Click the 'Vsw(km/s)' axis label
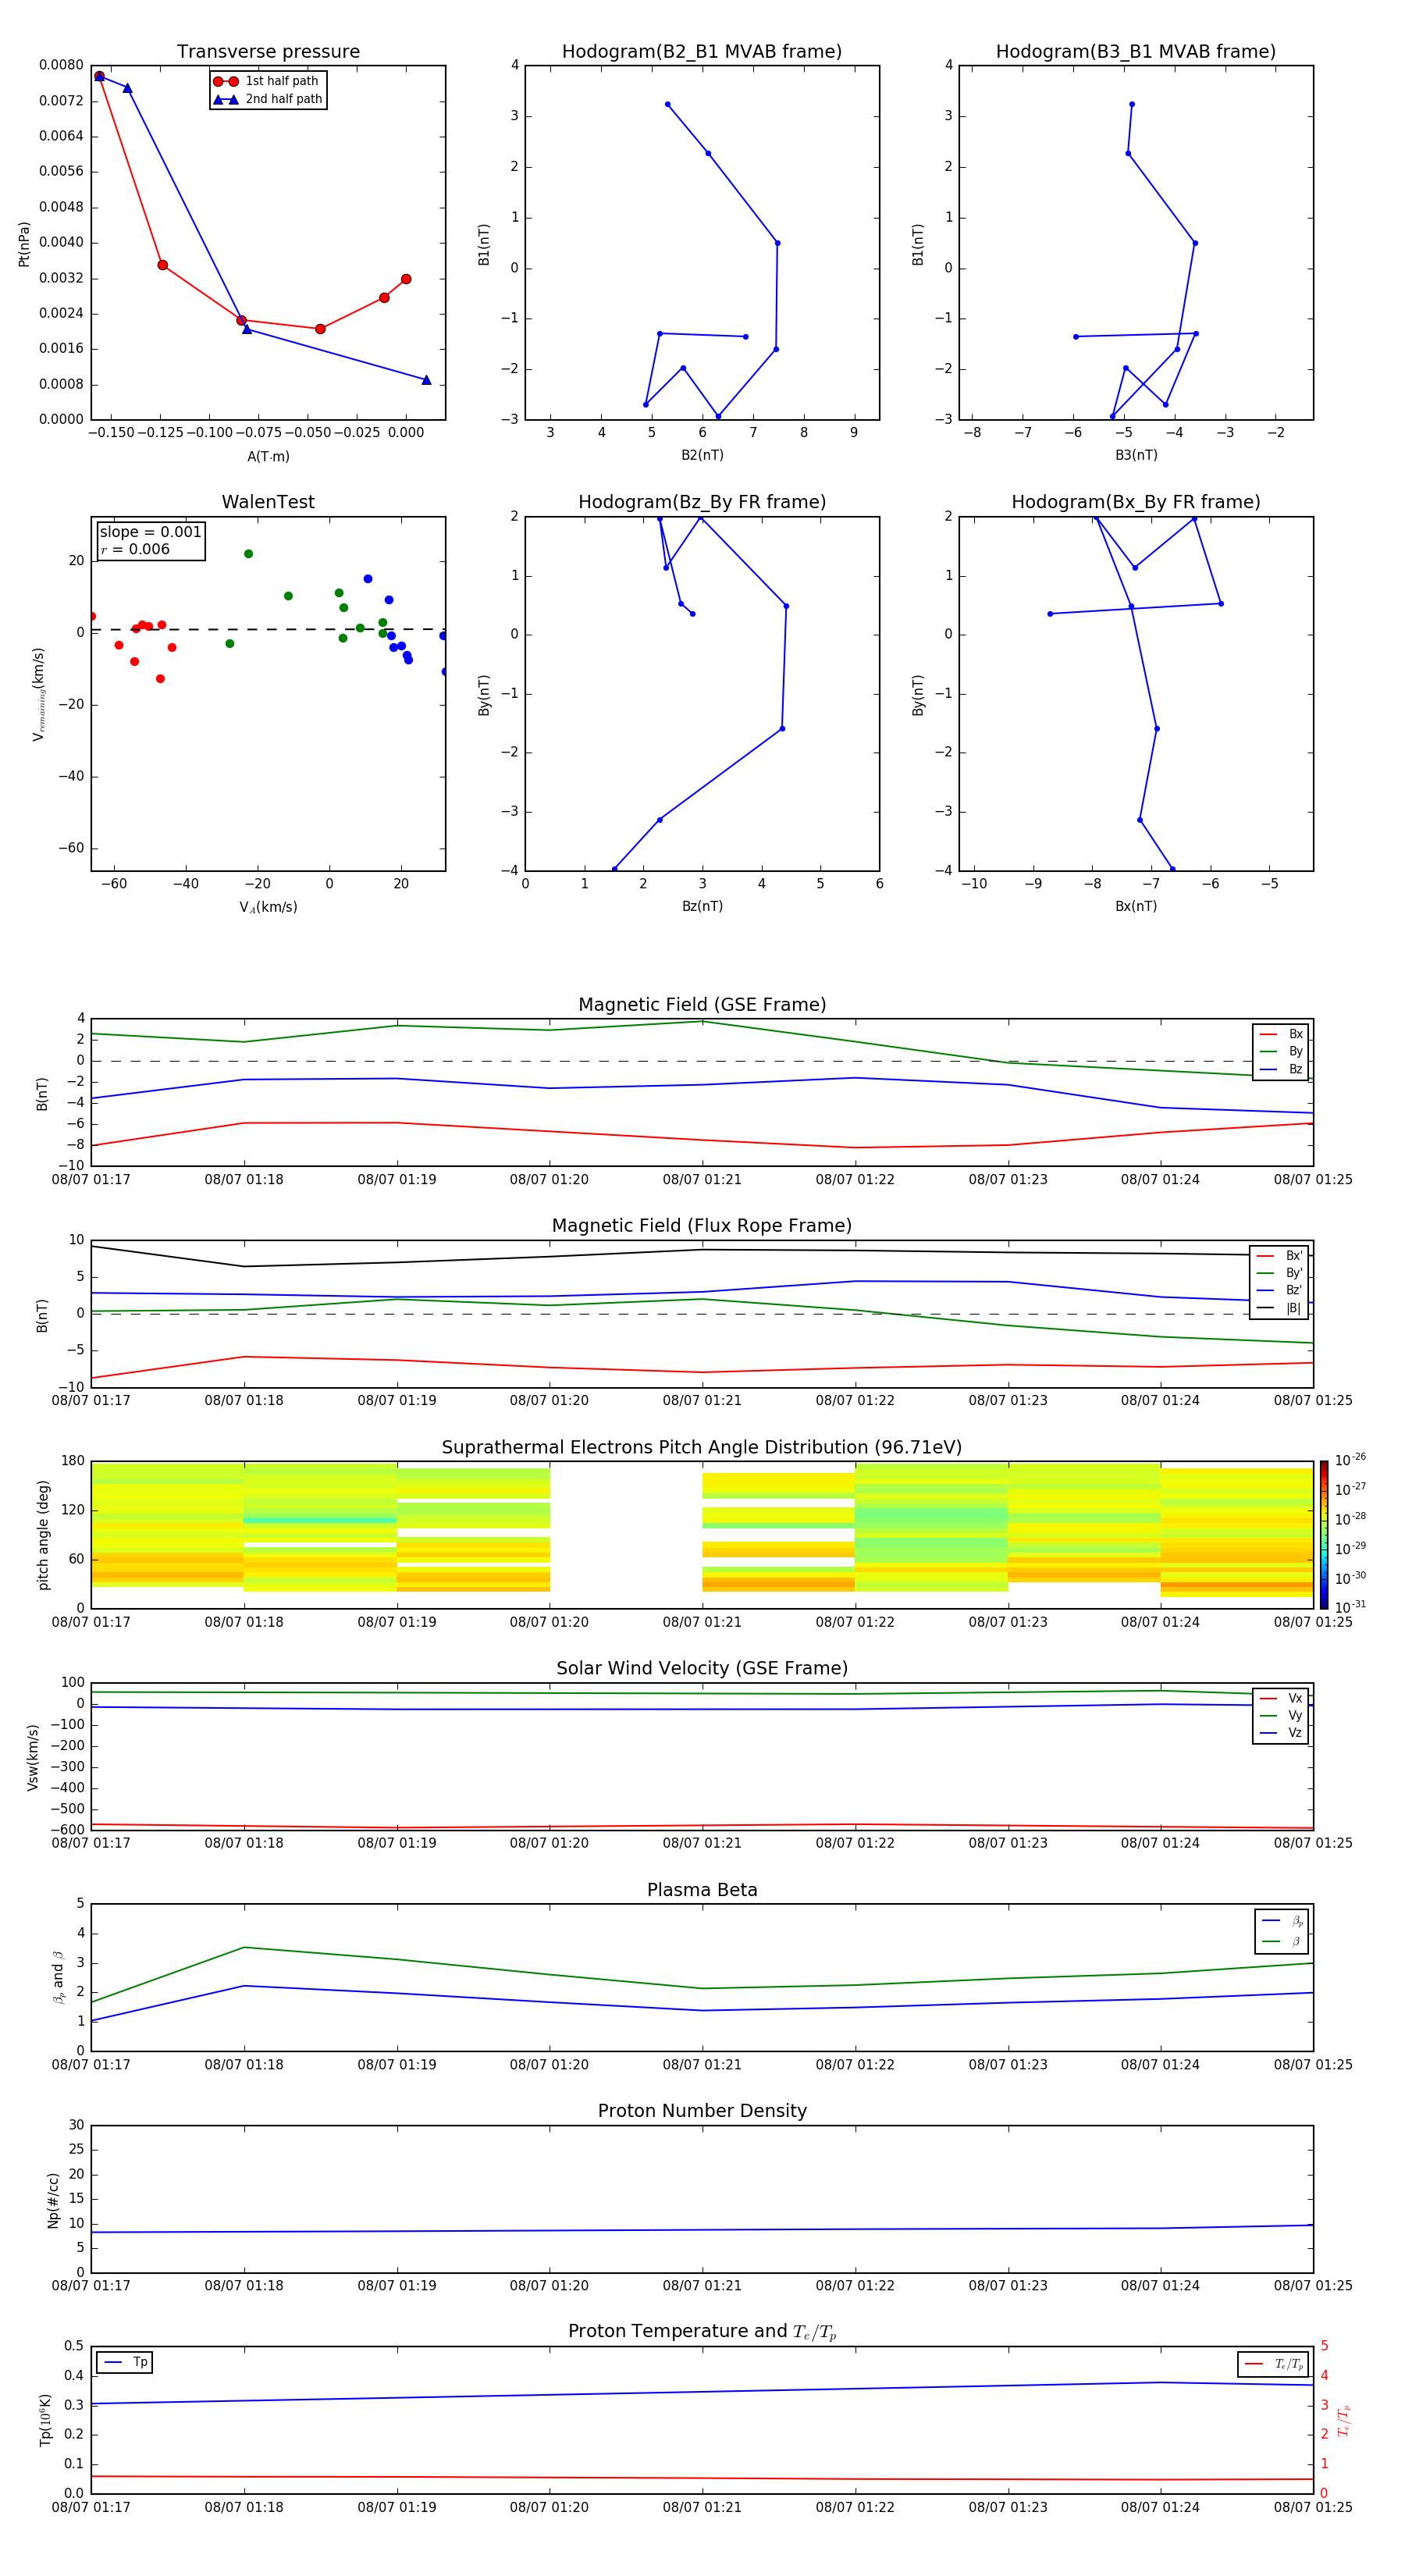This screenshot has height=2576, width=1405. pos(33,1756)
